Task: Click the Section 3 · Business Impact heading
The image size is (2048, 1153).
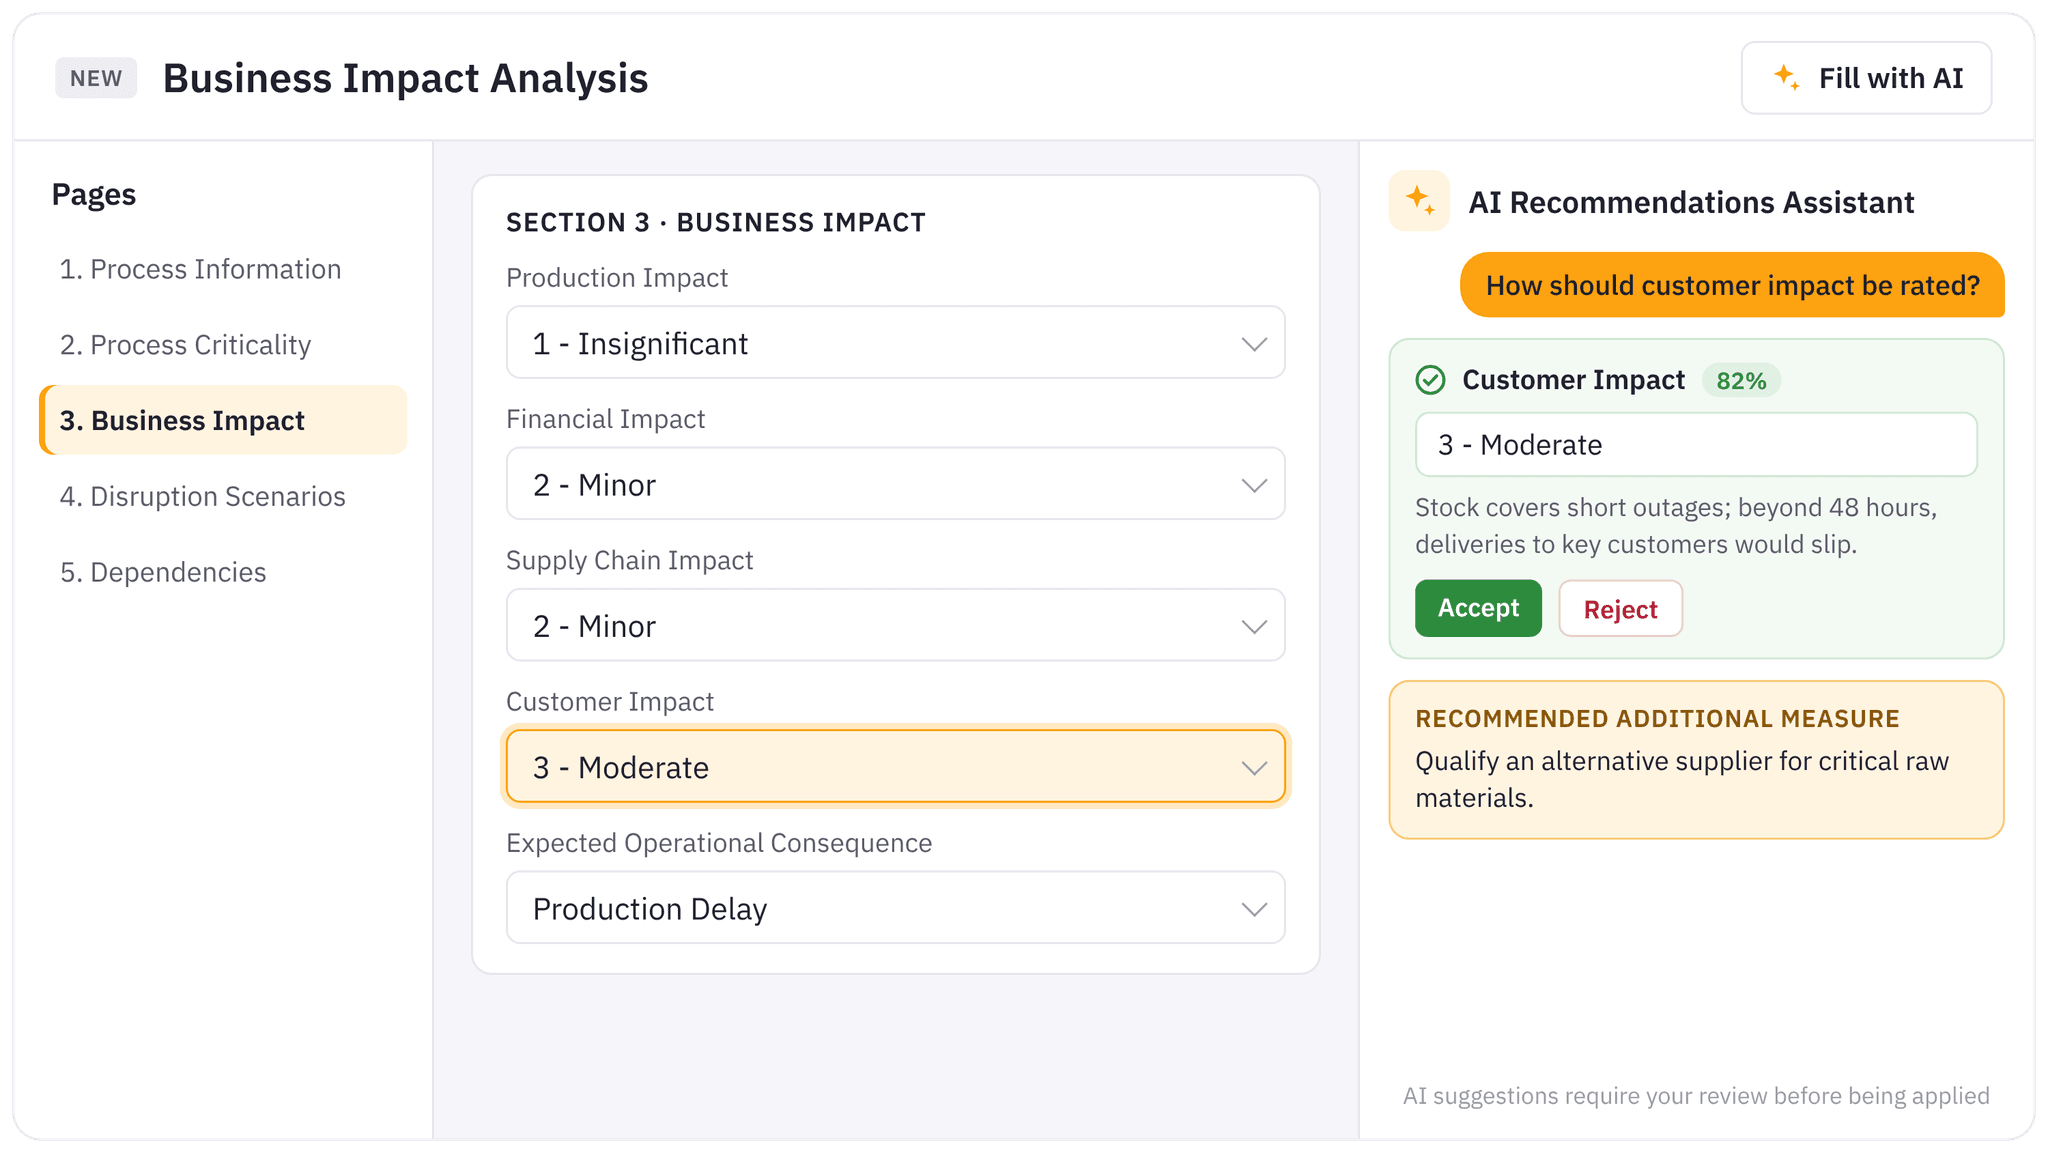Action: (716, 222)
